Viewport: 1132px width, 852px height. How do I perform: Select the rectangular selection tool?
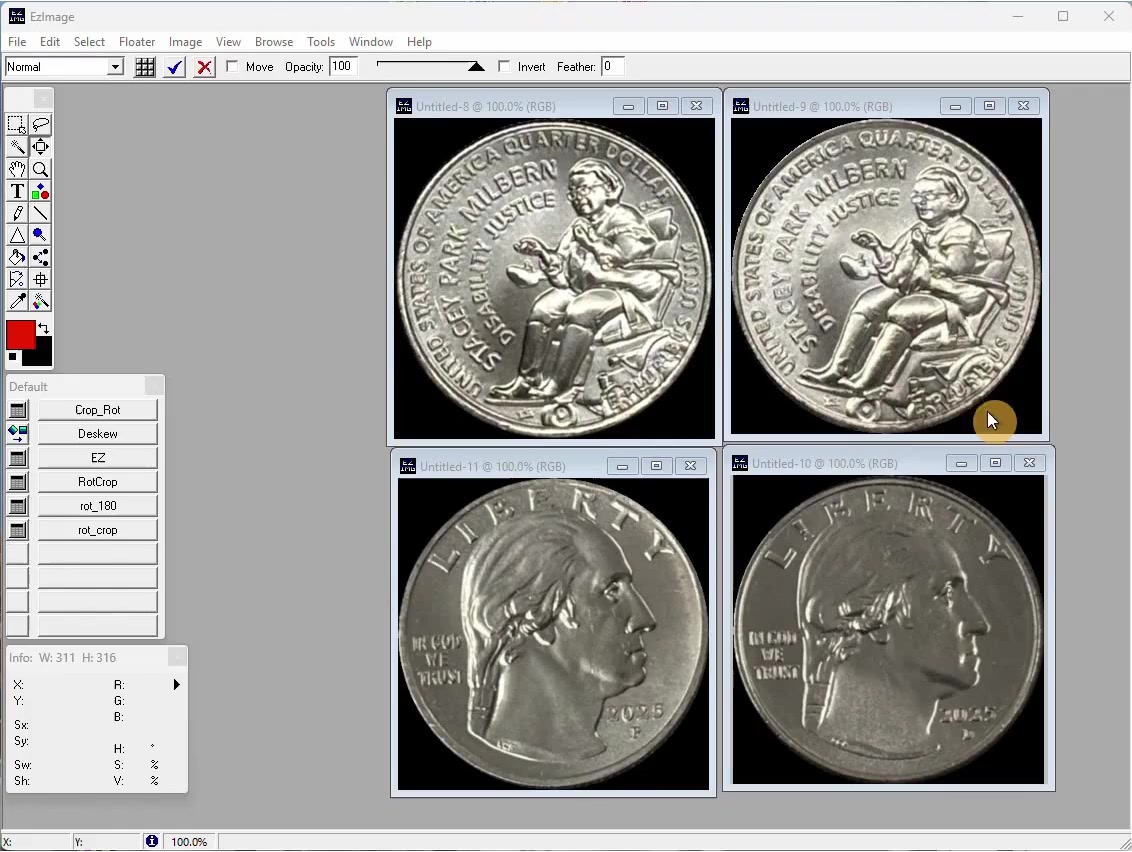pyautogui.click(x=17, y=125)
